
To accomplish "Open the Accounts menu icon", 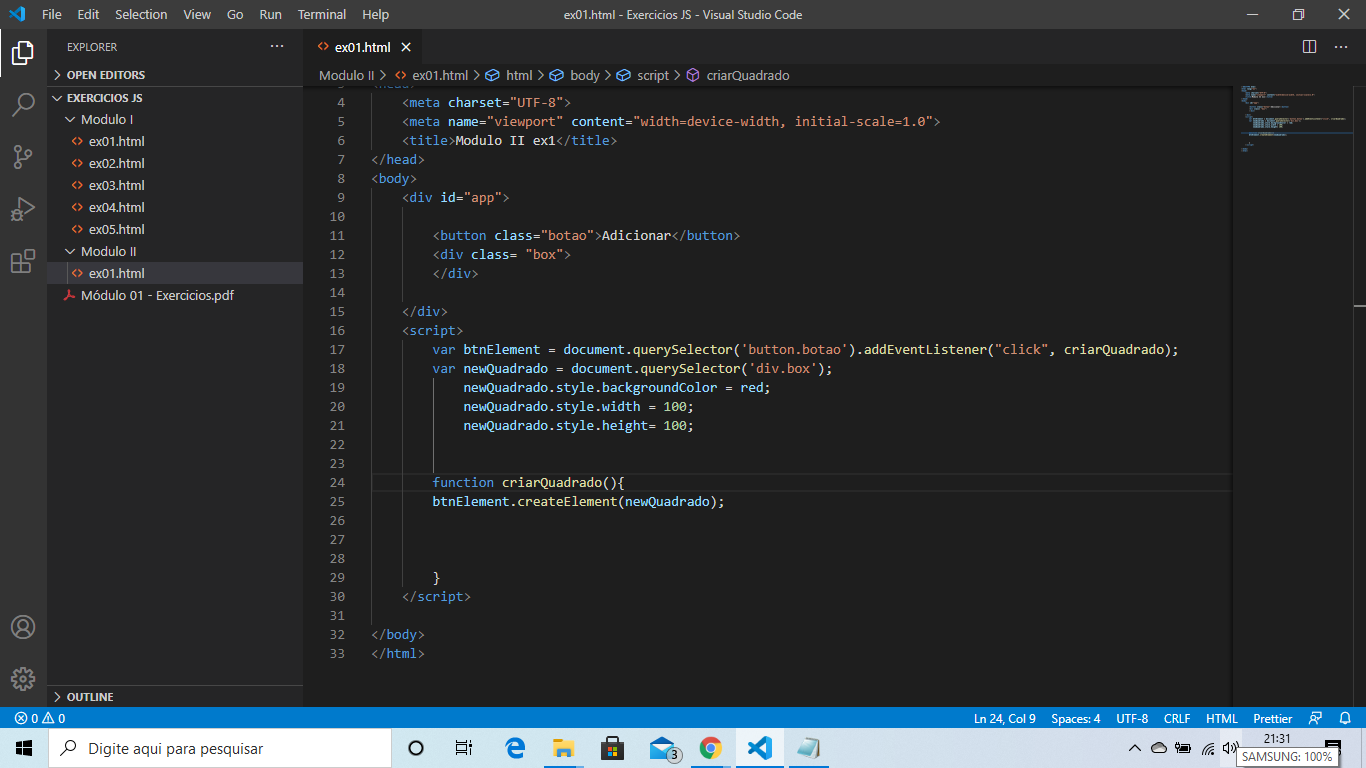I will tap(23, 627).
